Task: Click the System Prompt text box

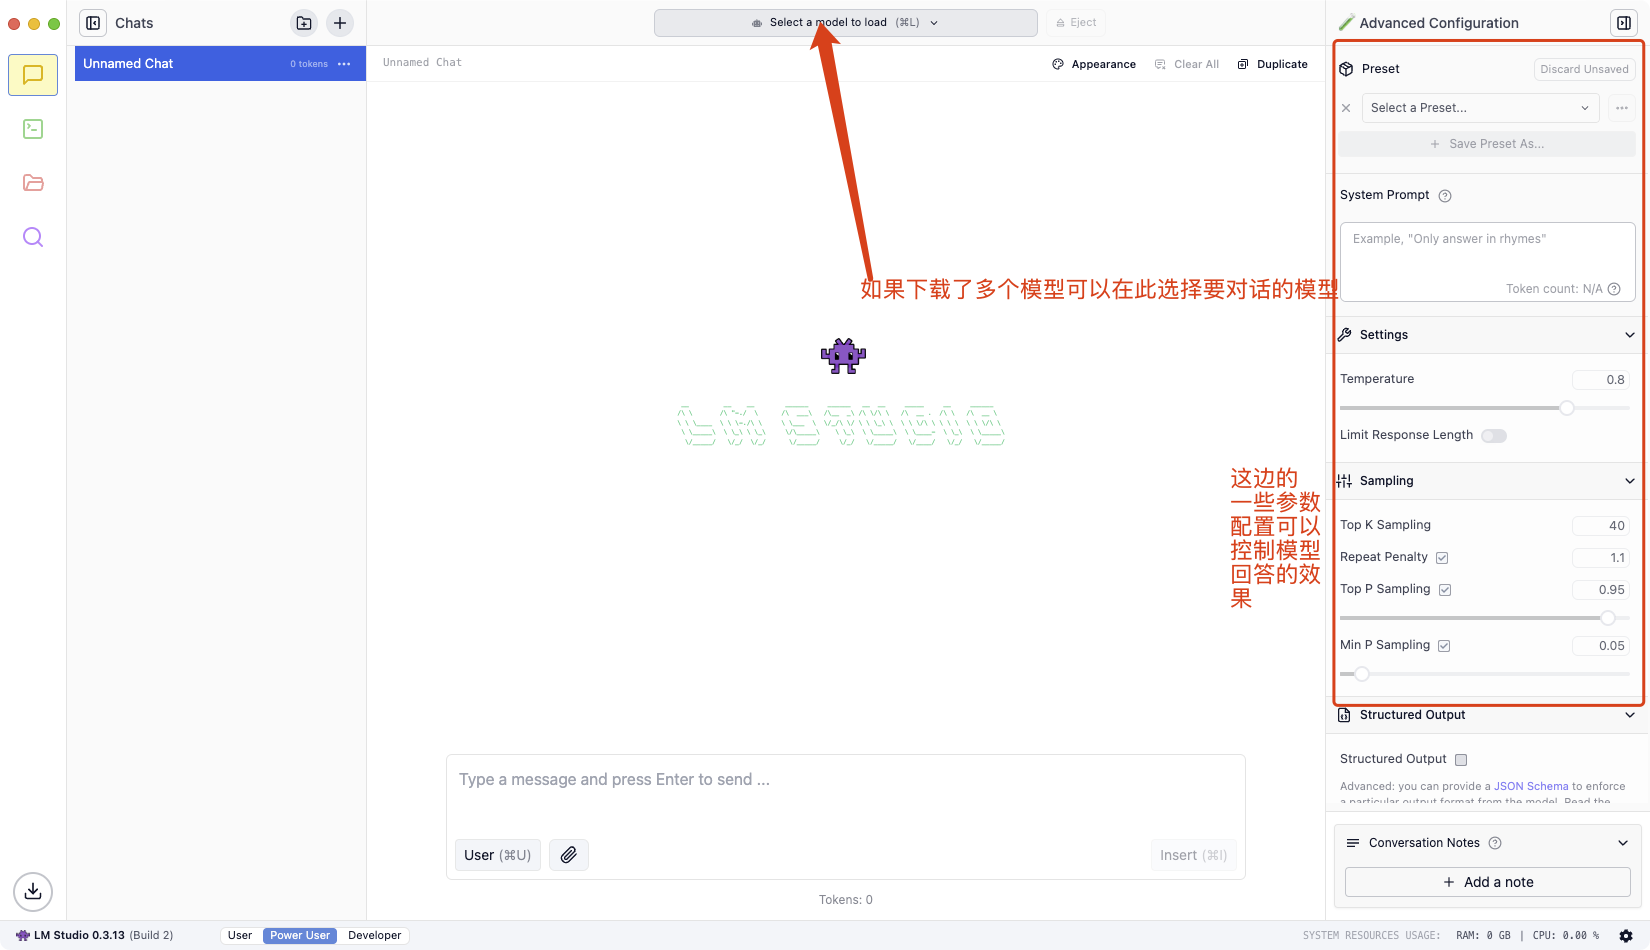Action: (x=1487, y=262)
